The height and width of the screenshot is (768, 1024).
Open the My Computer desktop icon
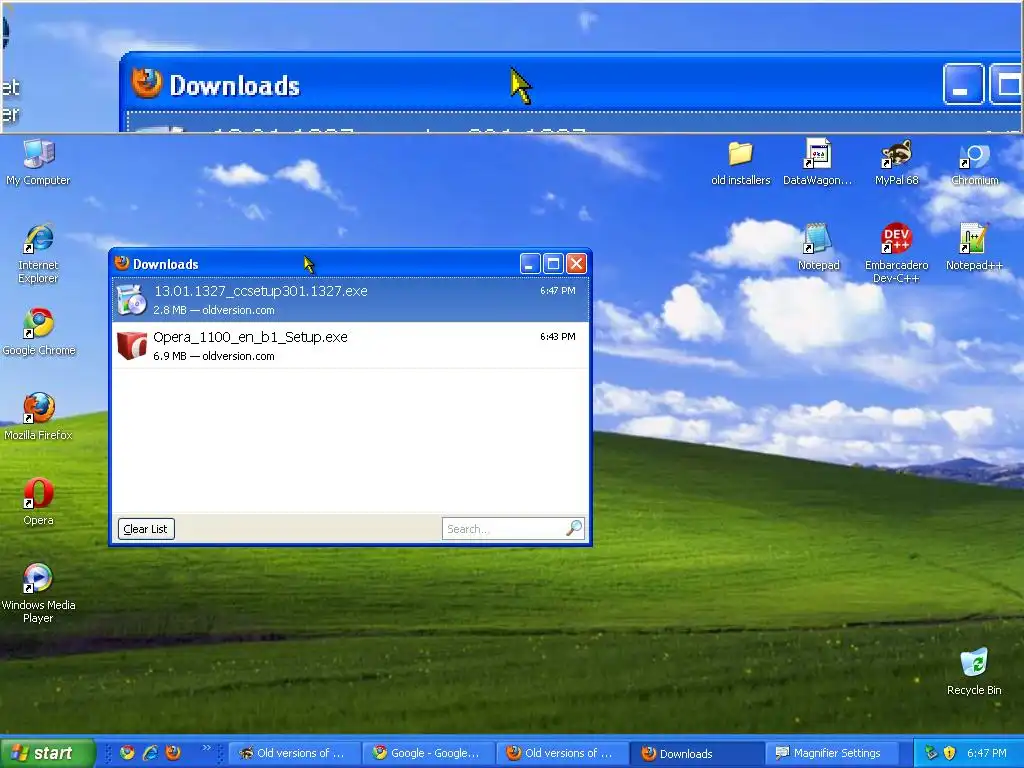point(39,162)
